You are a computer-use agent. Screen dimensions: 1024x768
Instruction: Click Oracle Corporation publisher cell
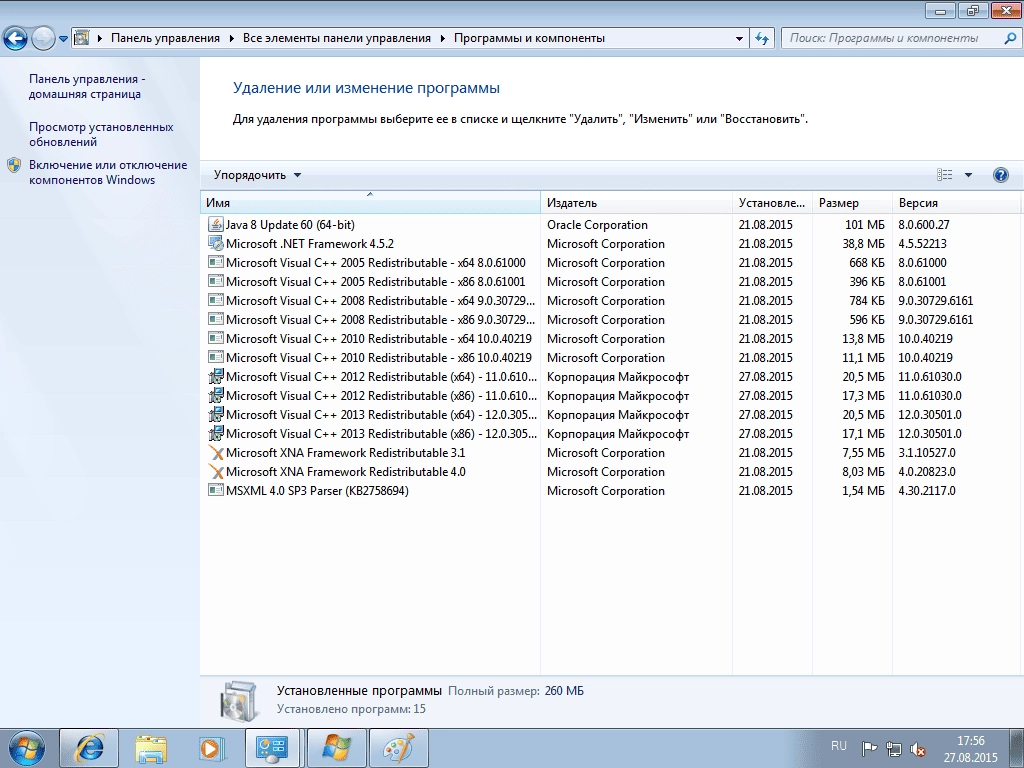point(597,225)
